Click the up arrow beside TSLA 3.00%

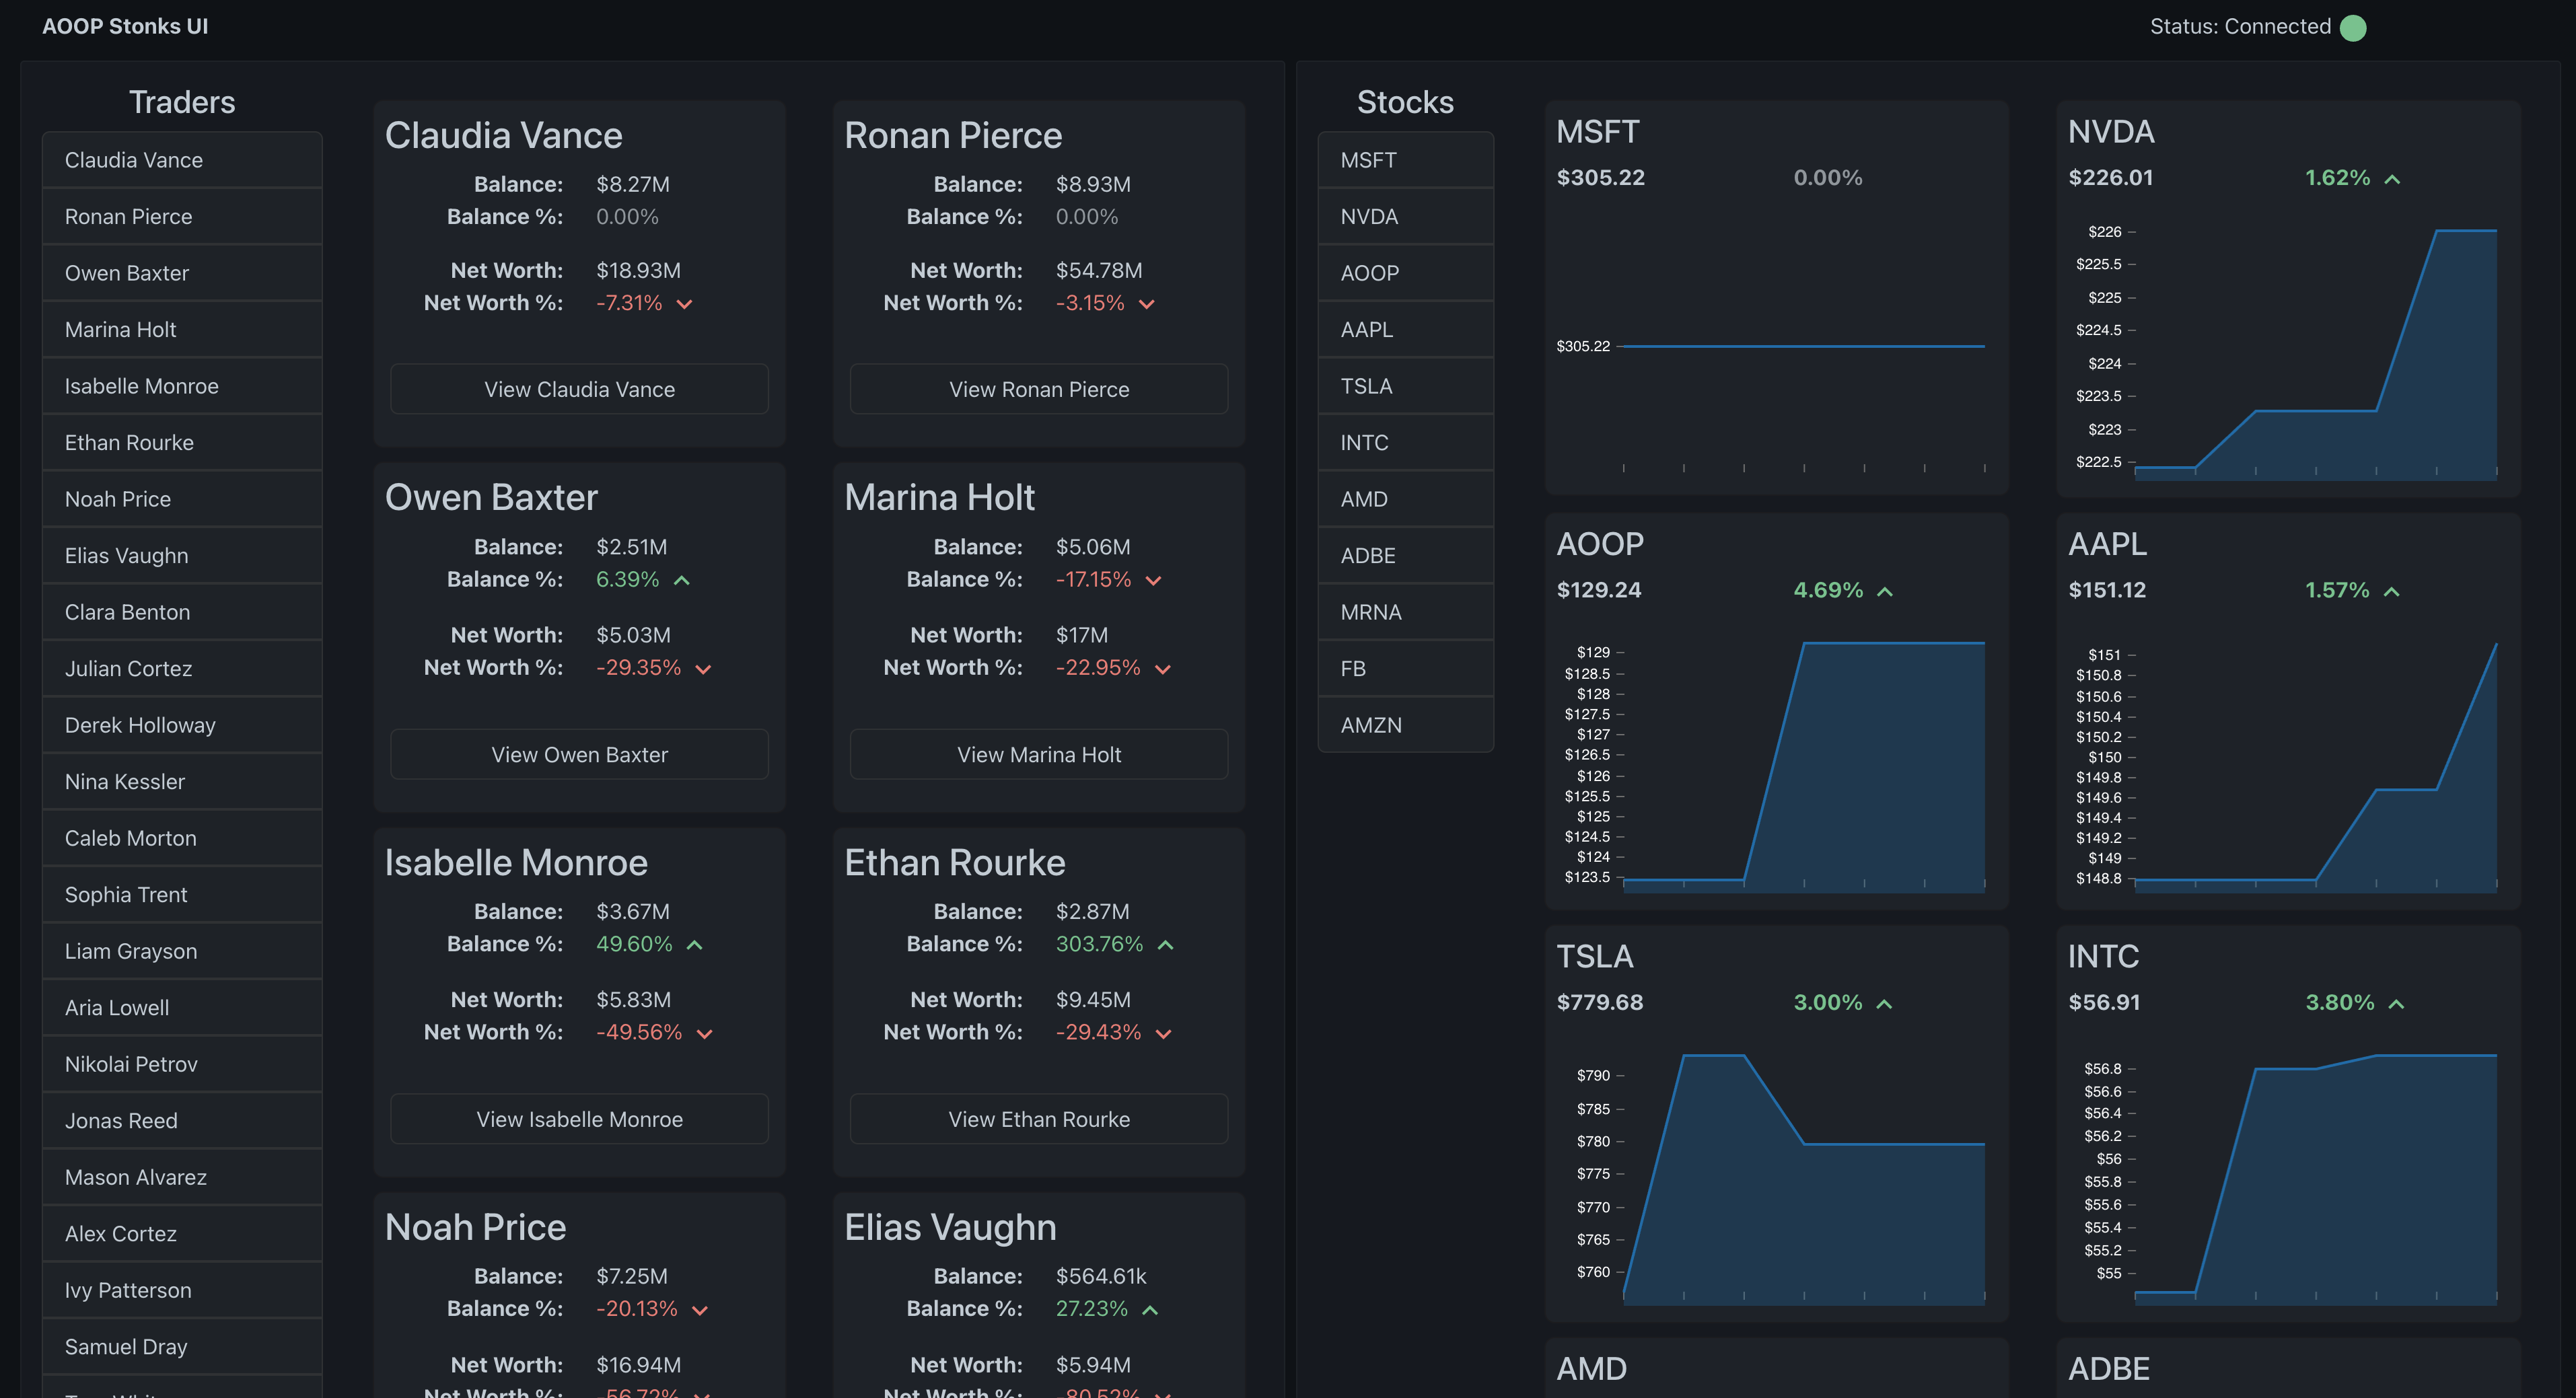pyautogui.click(x=1884, y=1004)
